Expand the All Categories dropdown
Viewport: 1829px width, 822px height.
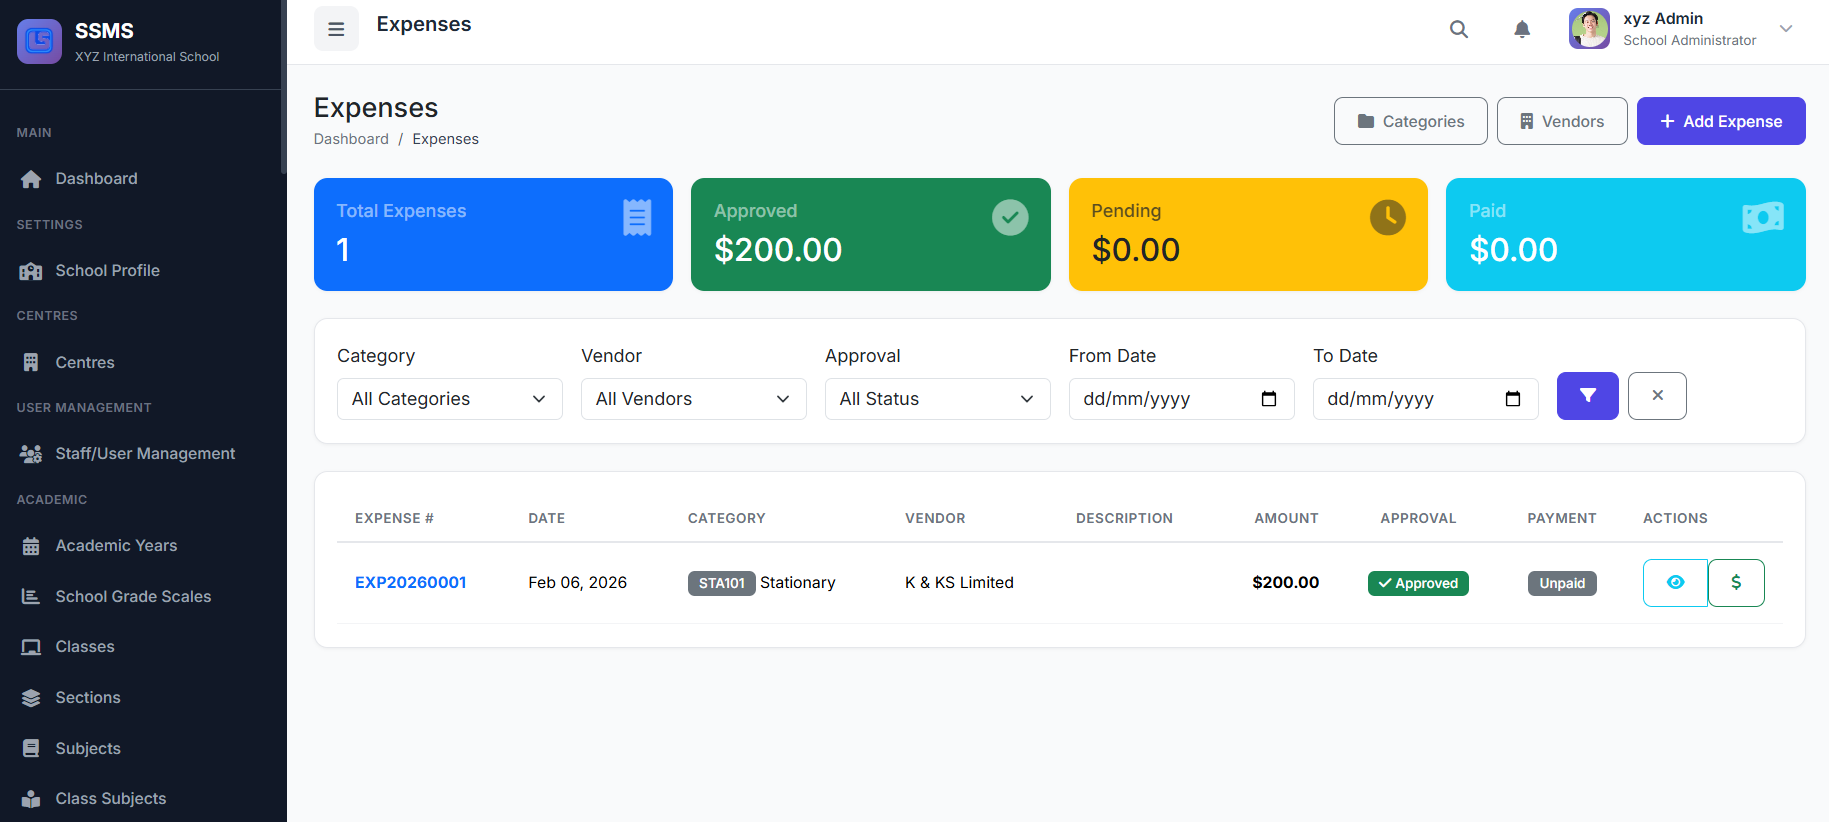tap(449, 399)
